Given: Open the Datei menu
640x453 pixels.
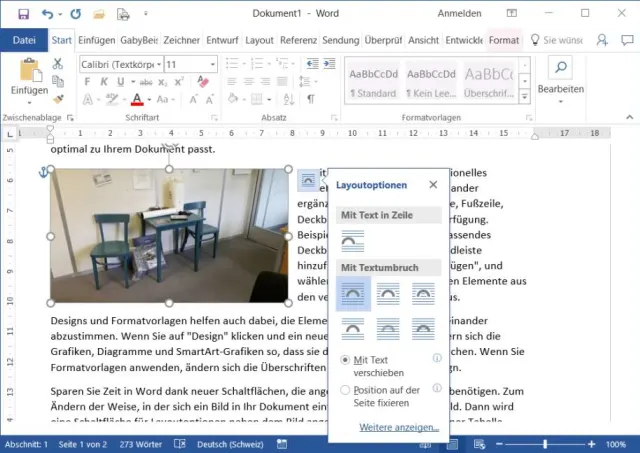Looking at the screenshot, I should [24, 40].
